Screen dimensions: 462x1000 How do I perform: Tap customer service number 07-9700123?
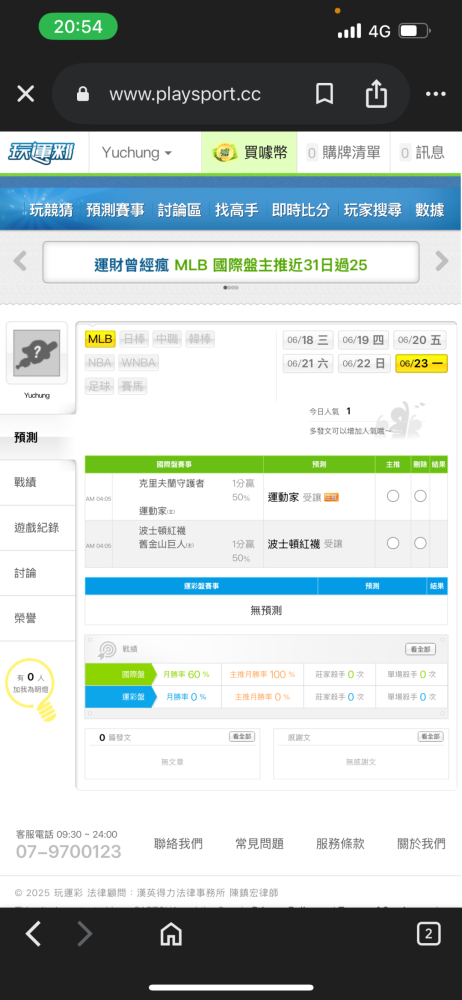(x=68, y=851)
